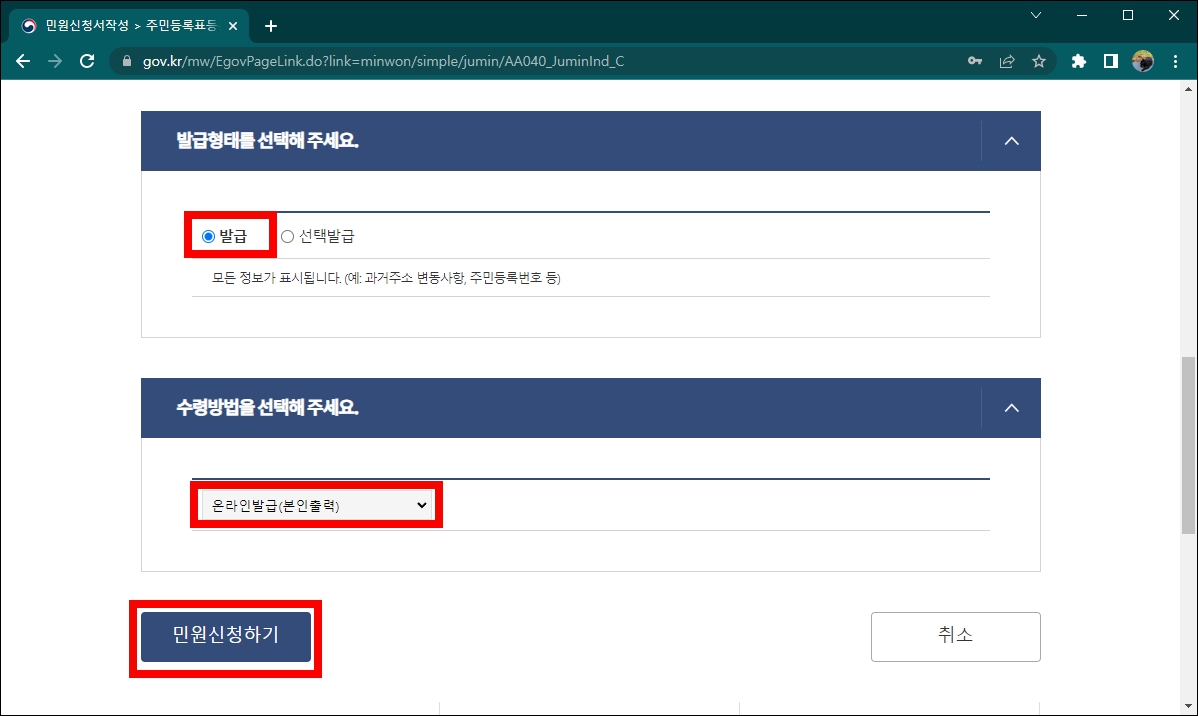The image size is (1198, 716).
Task: Click the share icon in the toolbar
Action: tap(1007, 60)
